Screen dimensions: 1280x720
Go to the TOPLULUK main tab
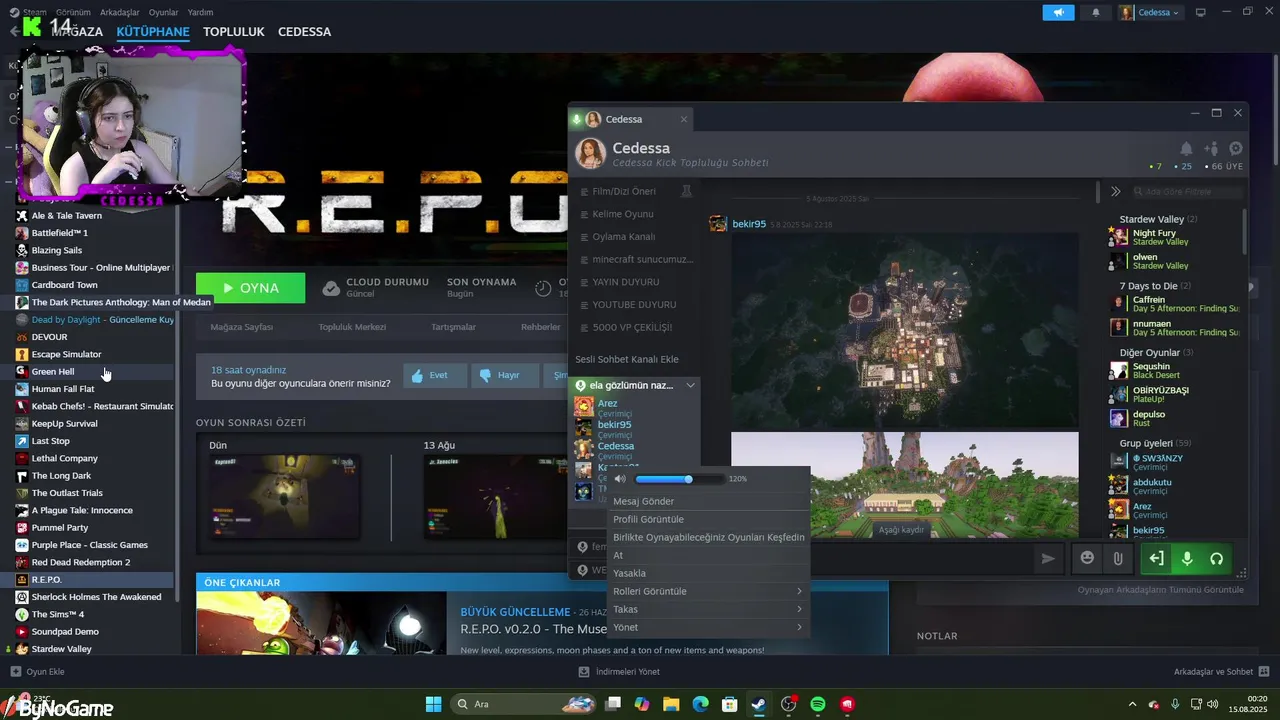point(234,31)
